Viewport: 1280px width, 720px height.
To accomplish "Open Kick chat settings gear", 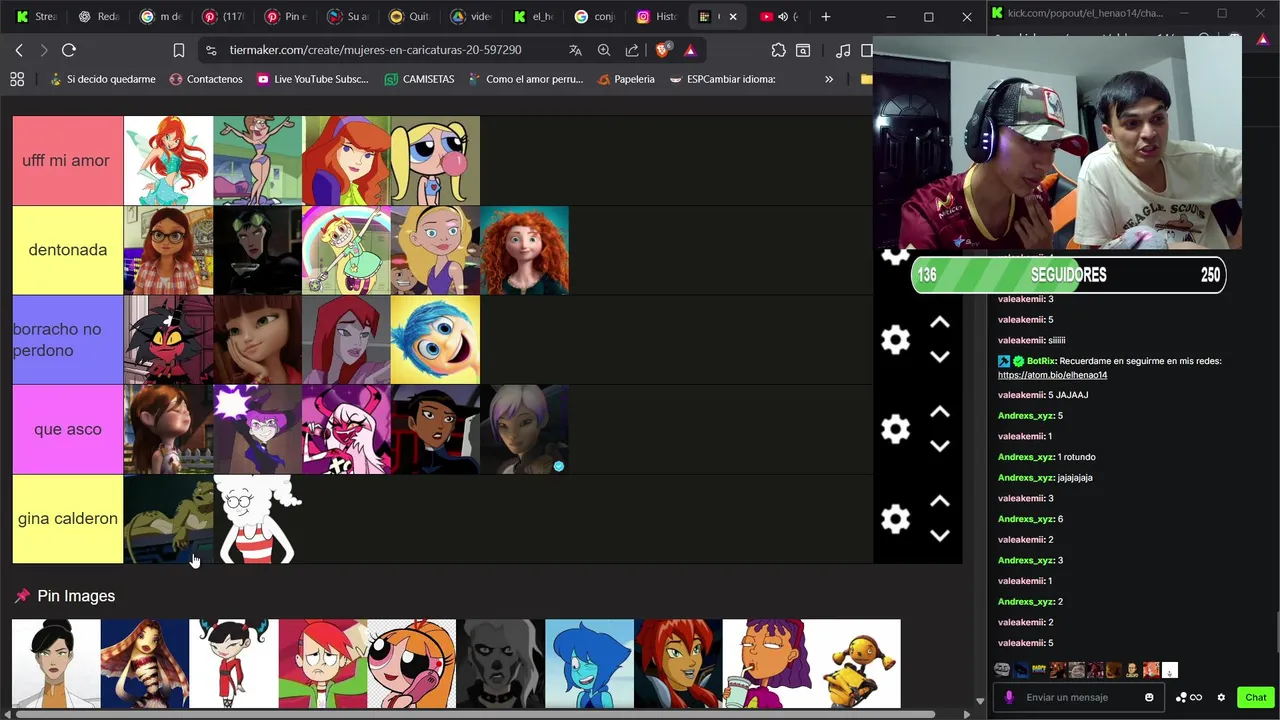I will pyautogui.click(x=1221, y=697).
